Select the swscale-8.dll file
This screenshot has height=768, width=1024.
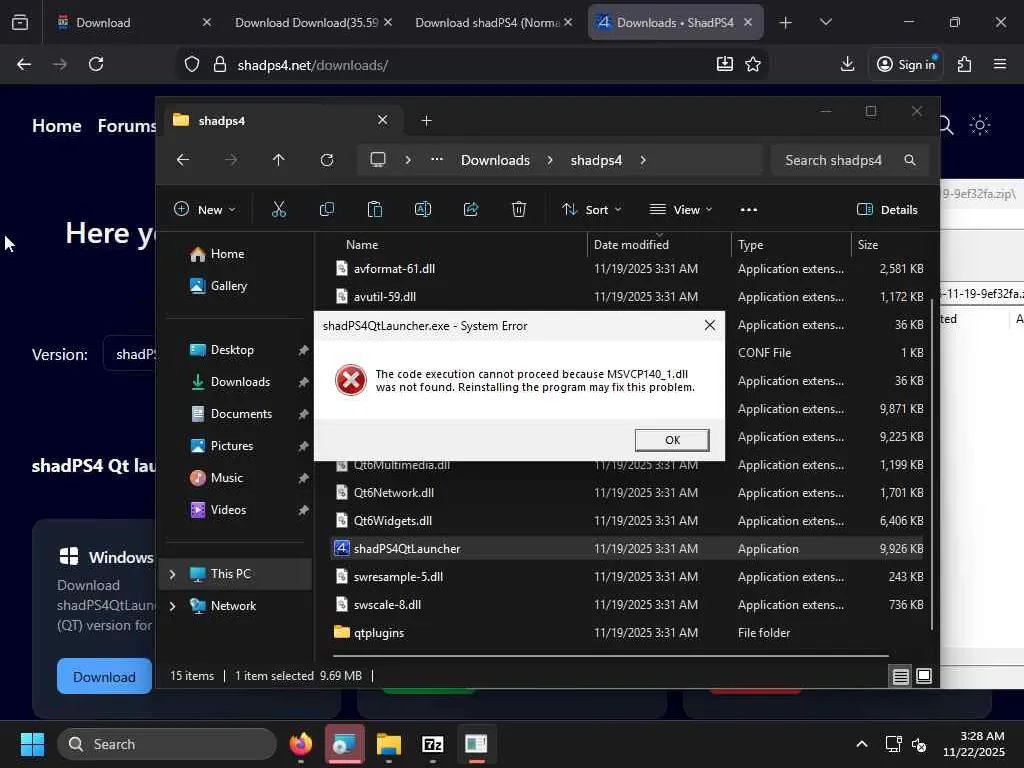point(387,605)
